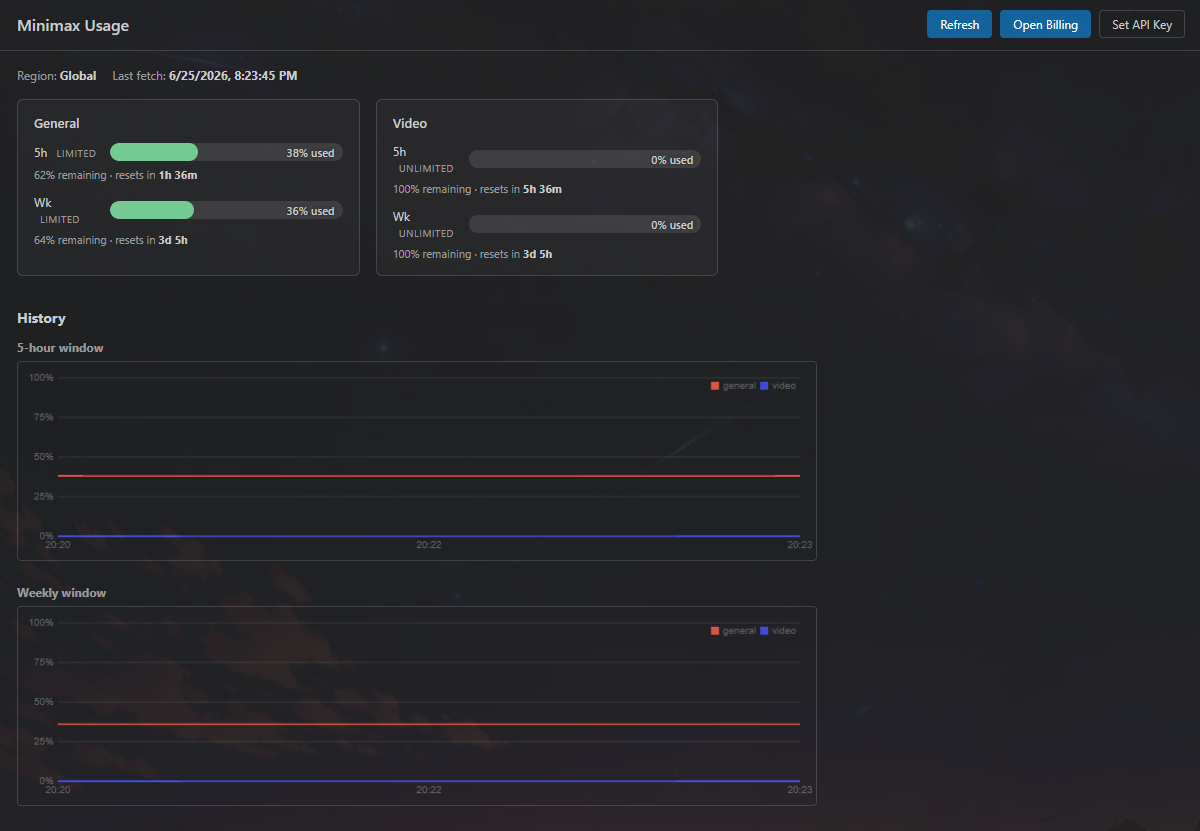Click 100% axis label in 5-hour chart
Screen dimensions: 1200x831
[x=41, y=377]
